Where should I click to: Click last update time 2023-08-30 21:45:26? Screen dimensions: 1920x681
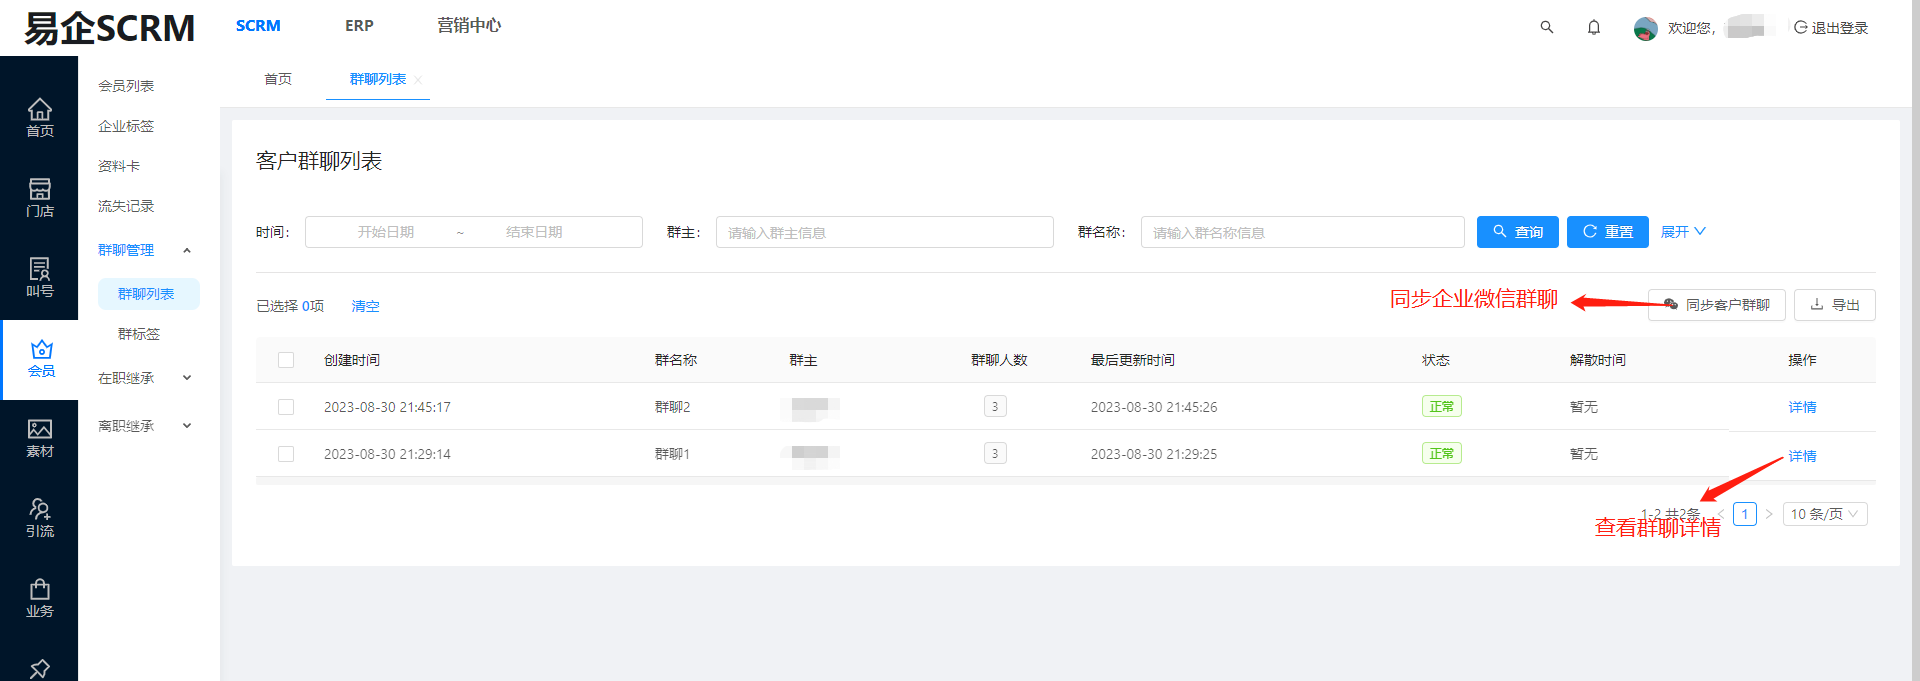[1154, 407]
